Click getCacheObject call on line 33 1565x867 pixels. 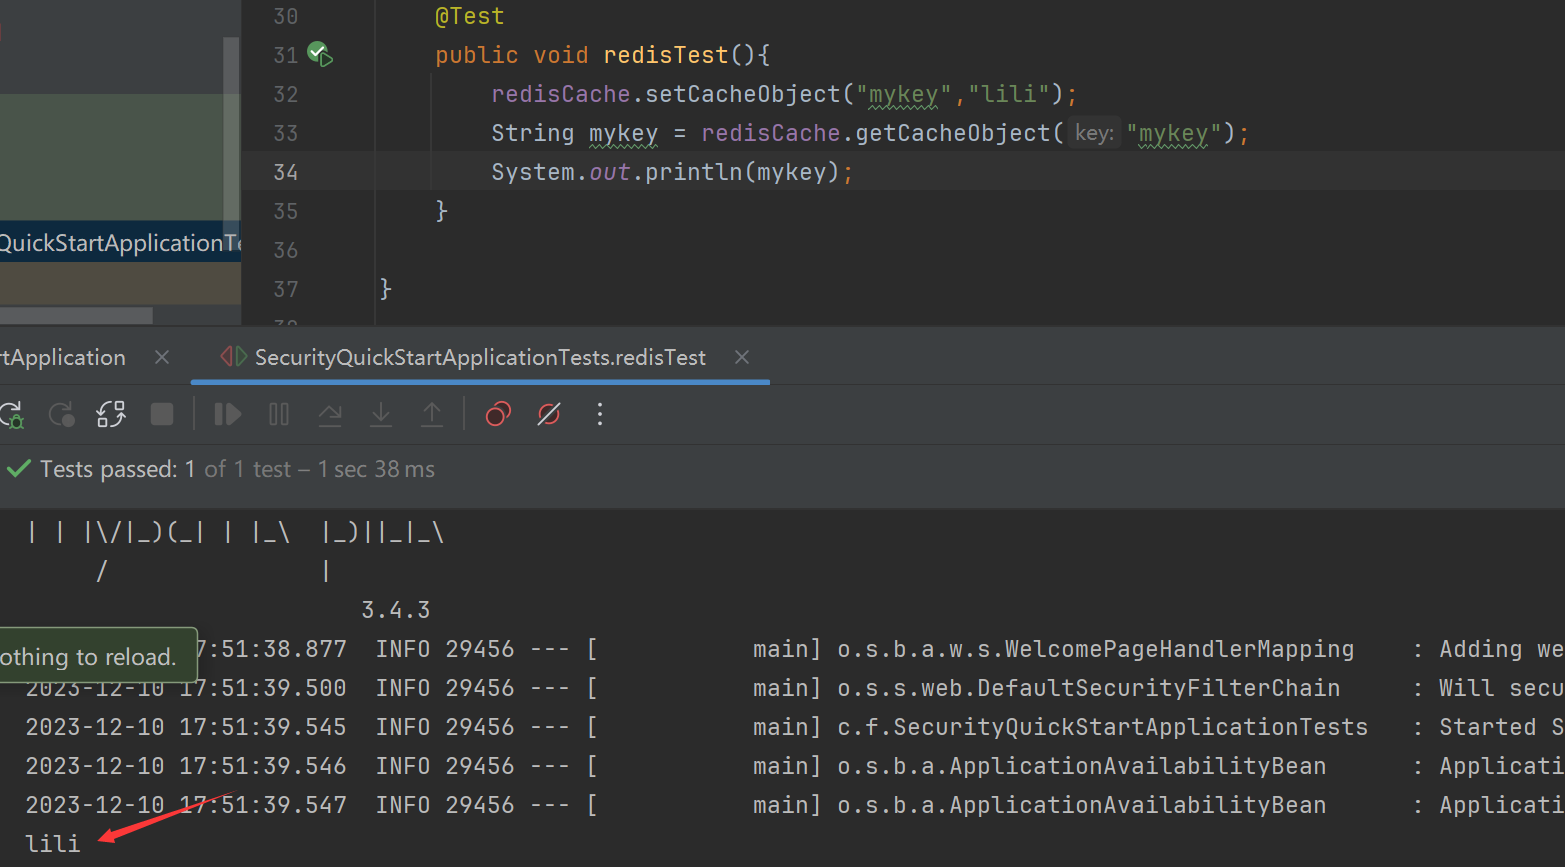pyautogui.click(x=953, y=133)
